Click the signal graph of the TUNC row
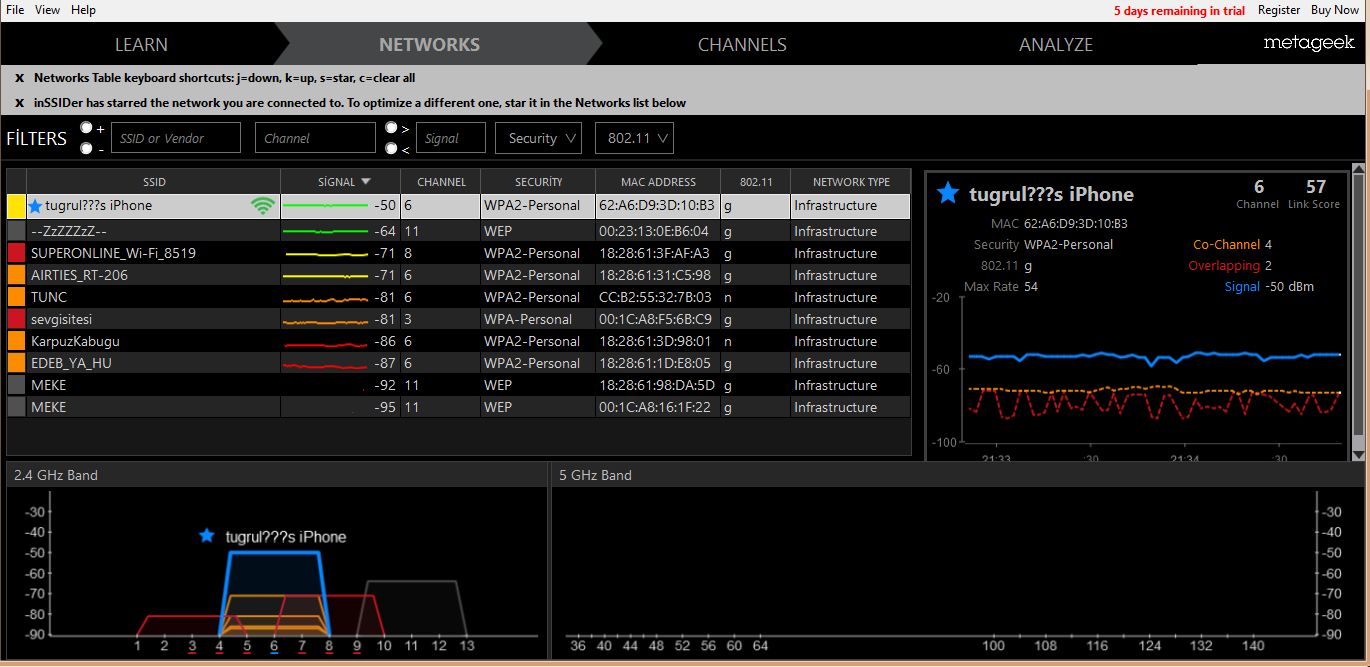Screen dimensions: 1370x667 (x=326, y=298)
